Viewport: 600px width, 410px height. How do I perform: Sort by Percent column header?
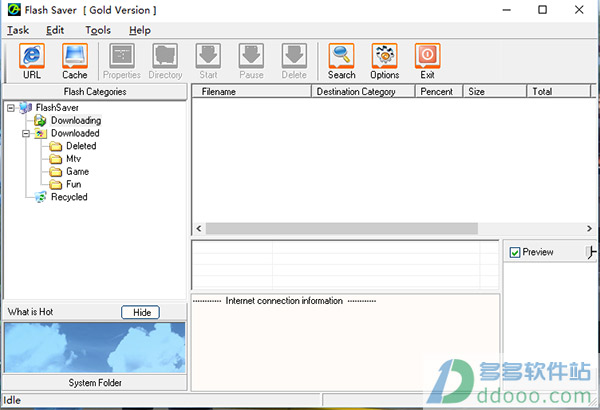(439, 91)
